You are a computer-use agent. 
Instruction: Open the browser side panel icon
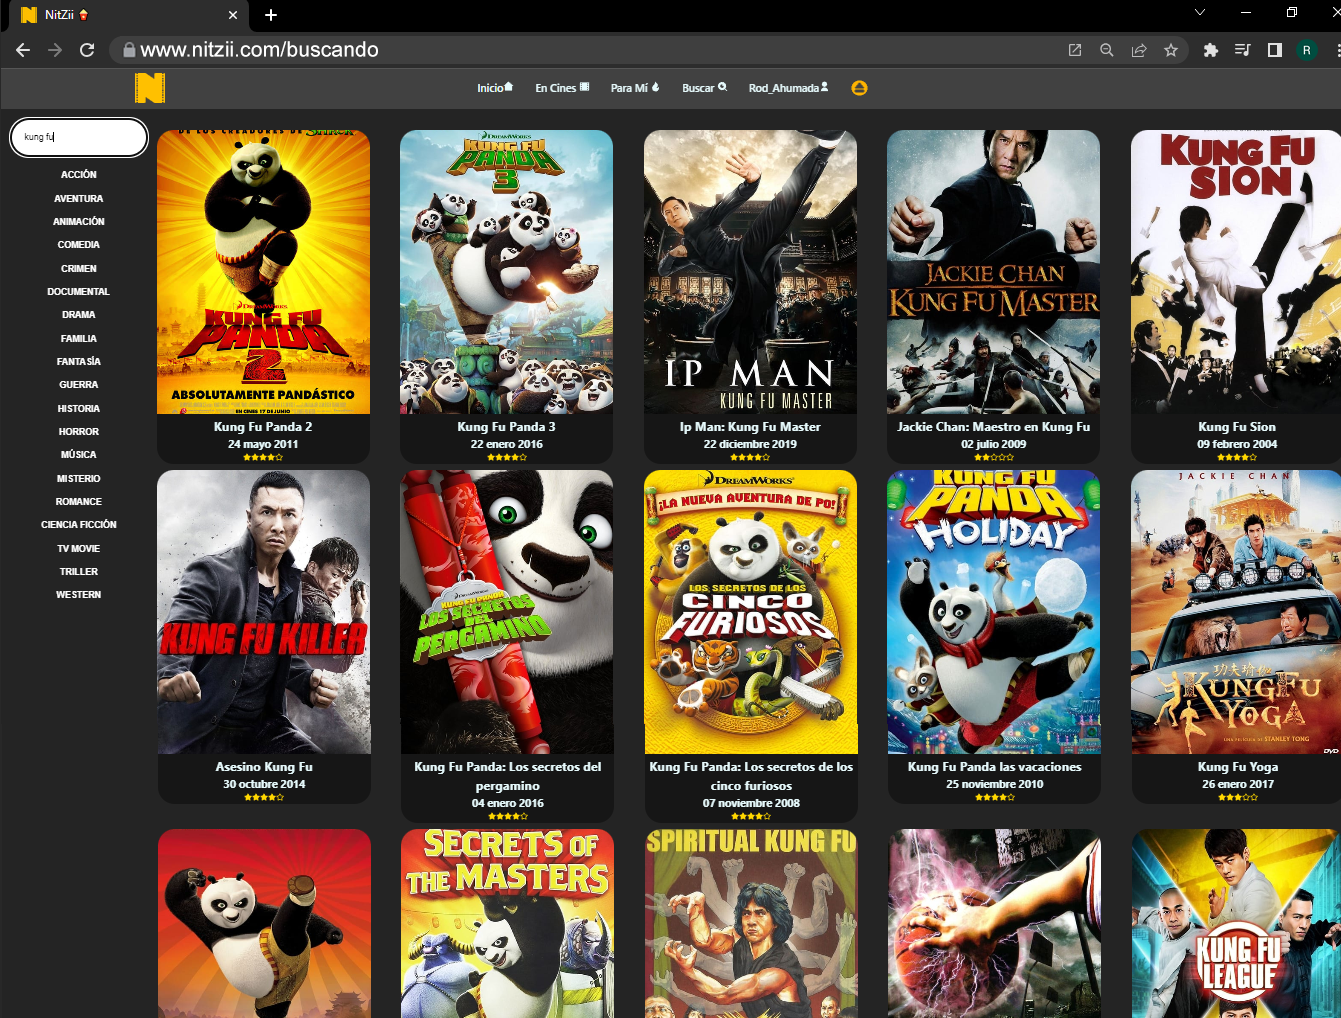(x=1275, y=50)
